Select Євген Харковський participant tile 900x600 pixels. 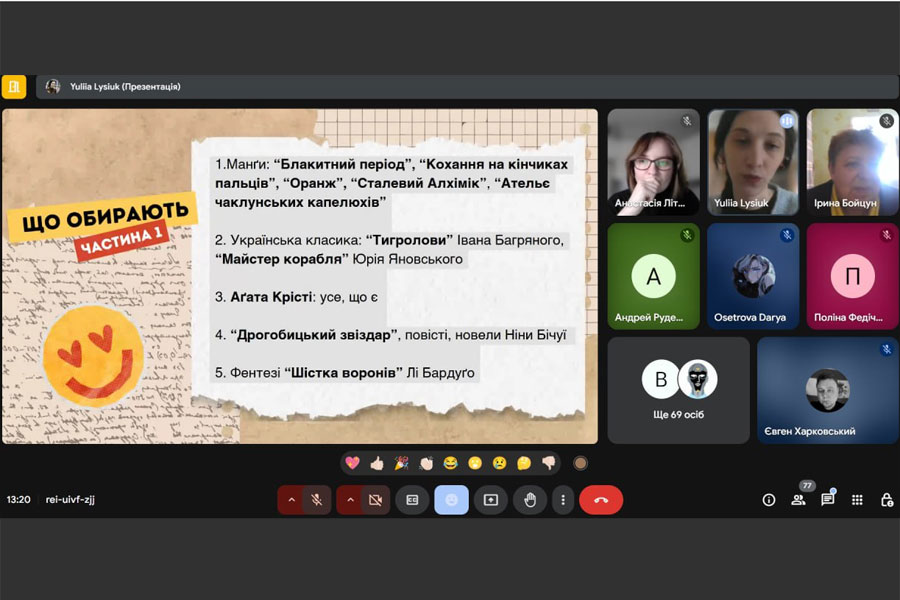coord(828,390)
